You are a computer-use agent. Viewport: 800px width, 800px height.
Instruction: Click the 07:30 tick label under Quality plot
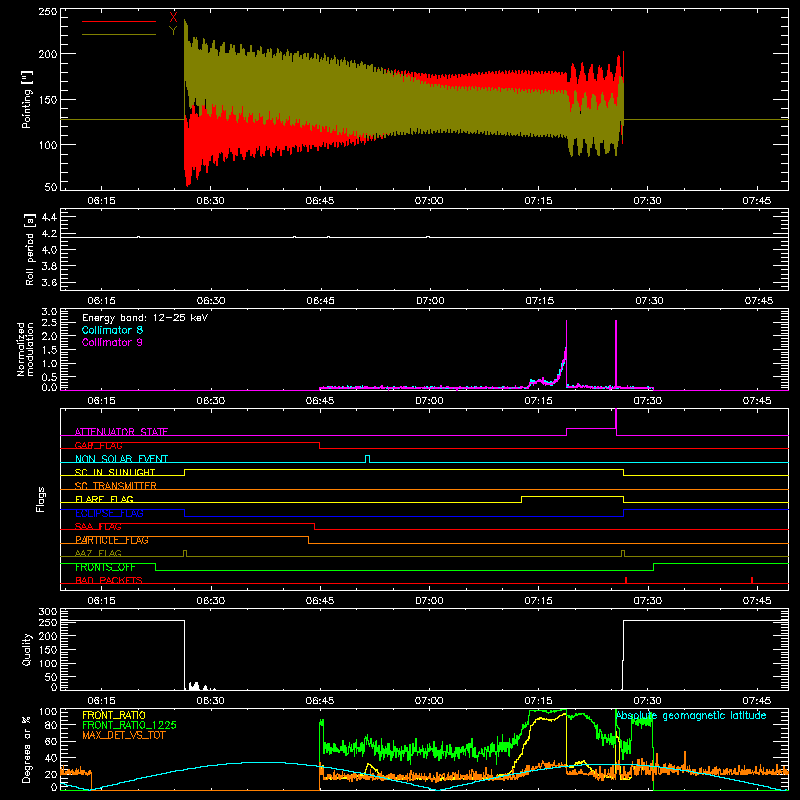tap(647, 701)
